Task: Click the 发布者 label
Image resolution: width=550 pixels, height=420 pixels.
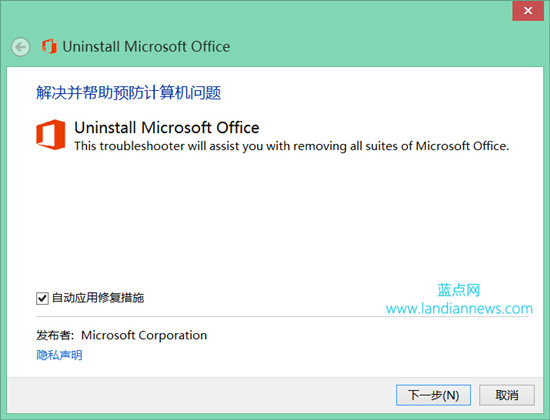Action: coord(55,335)
